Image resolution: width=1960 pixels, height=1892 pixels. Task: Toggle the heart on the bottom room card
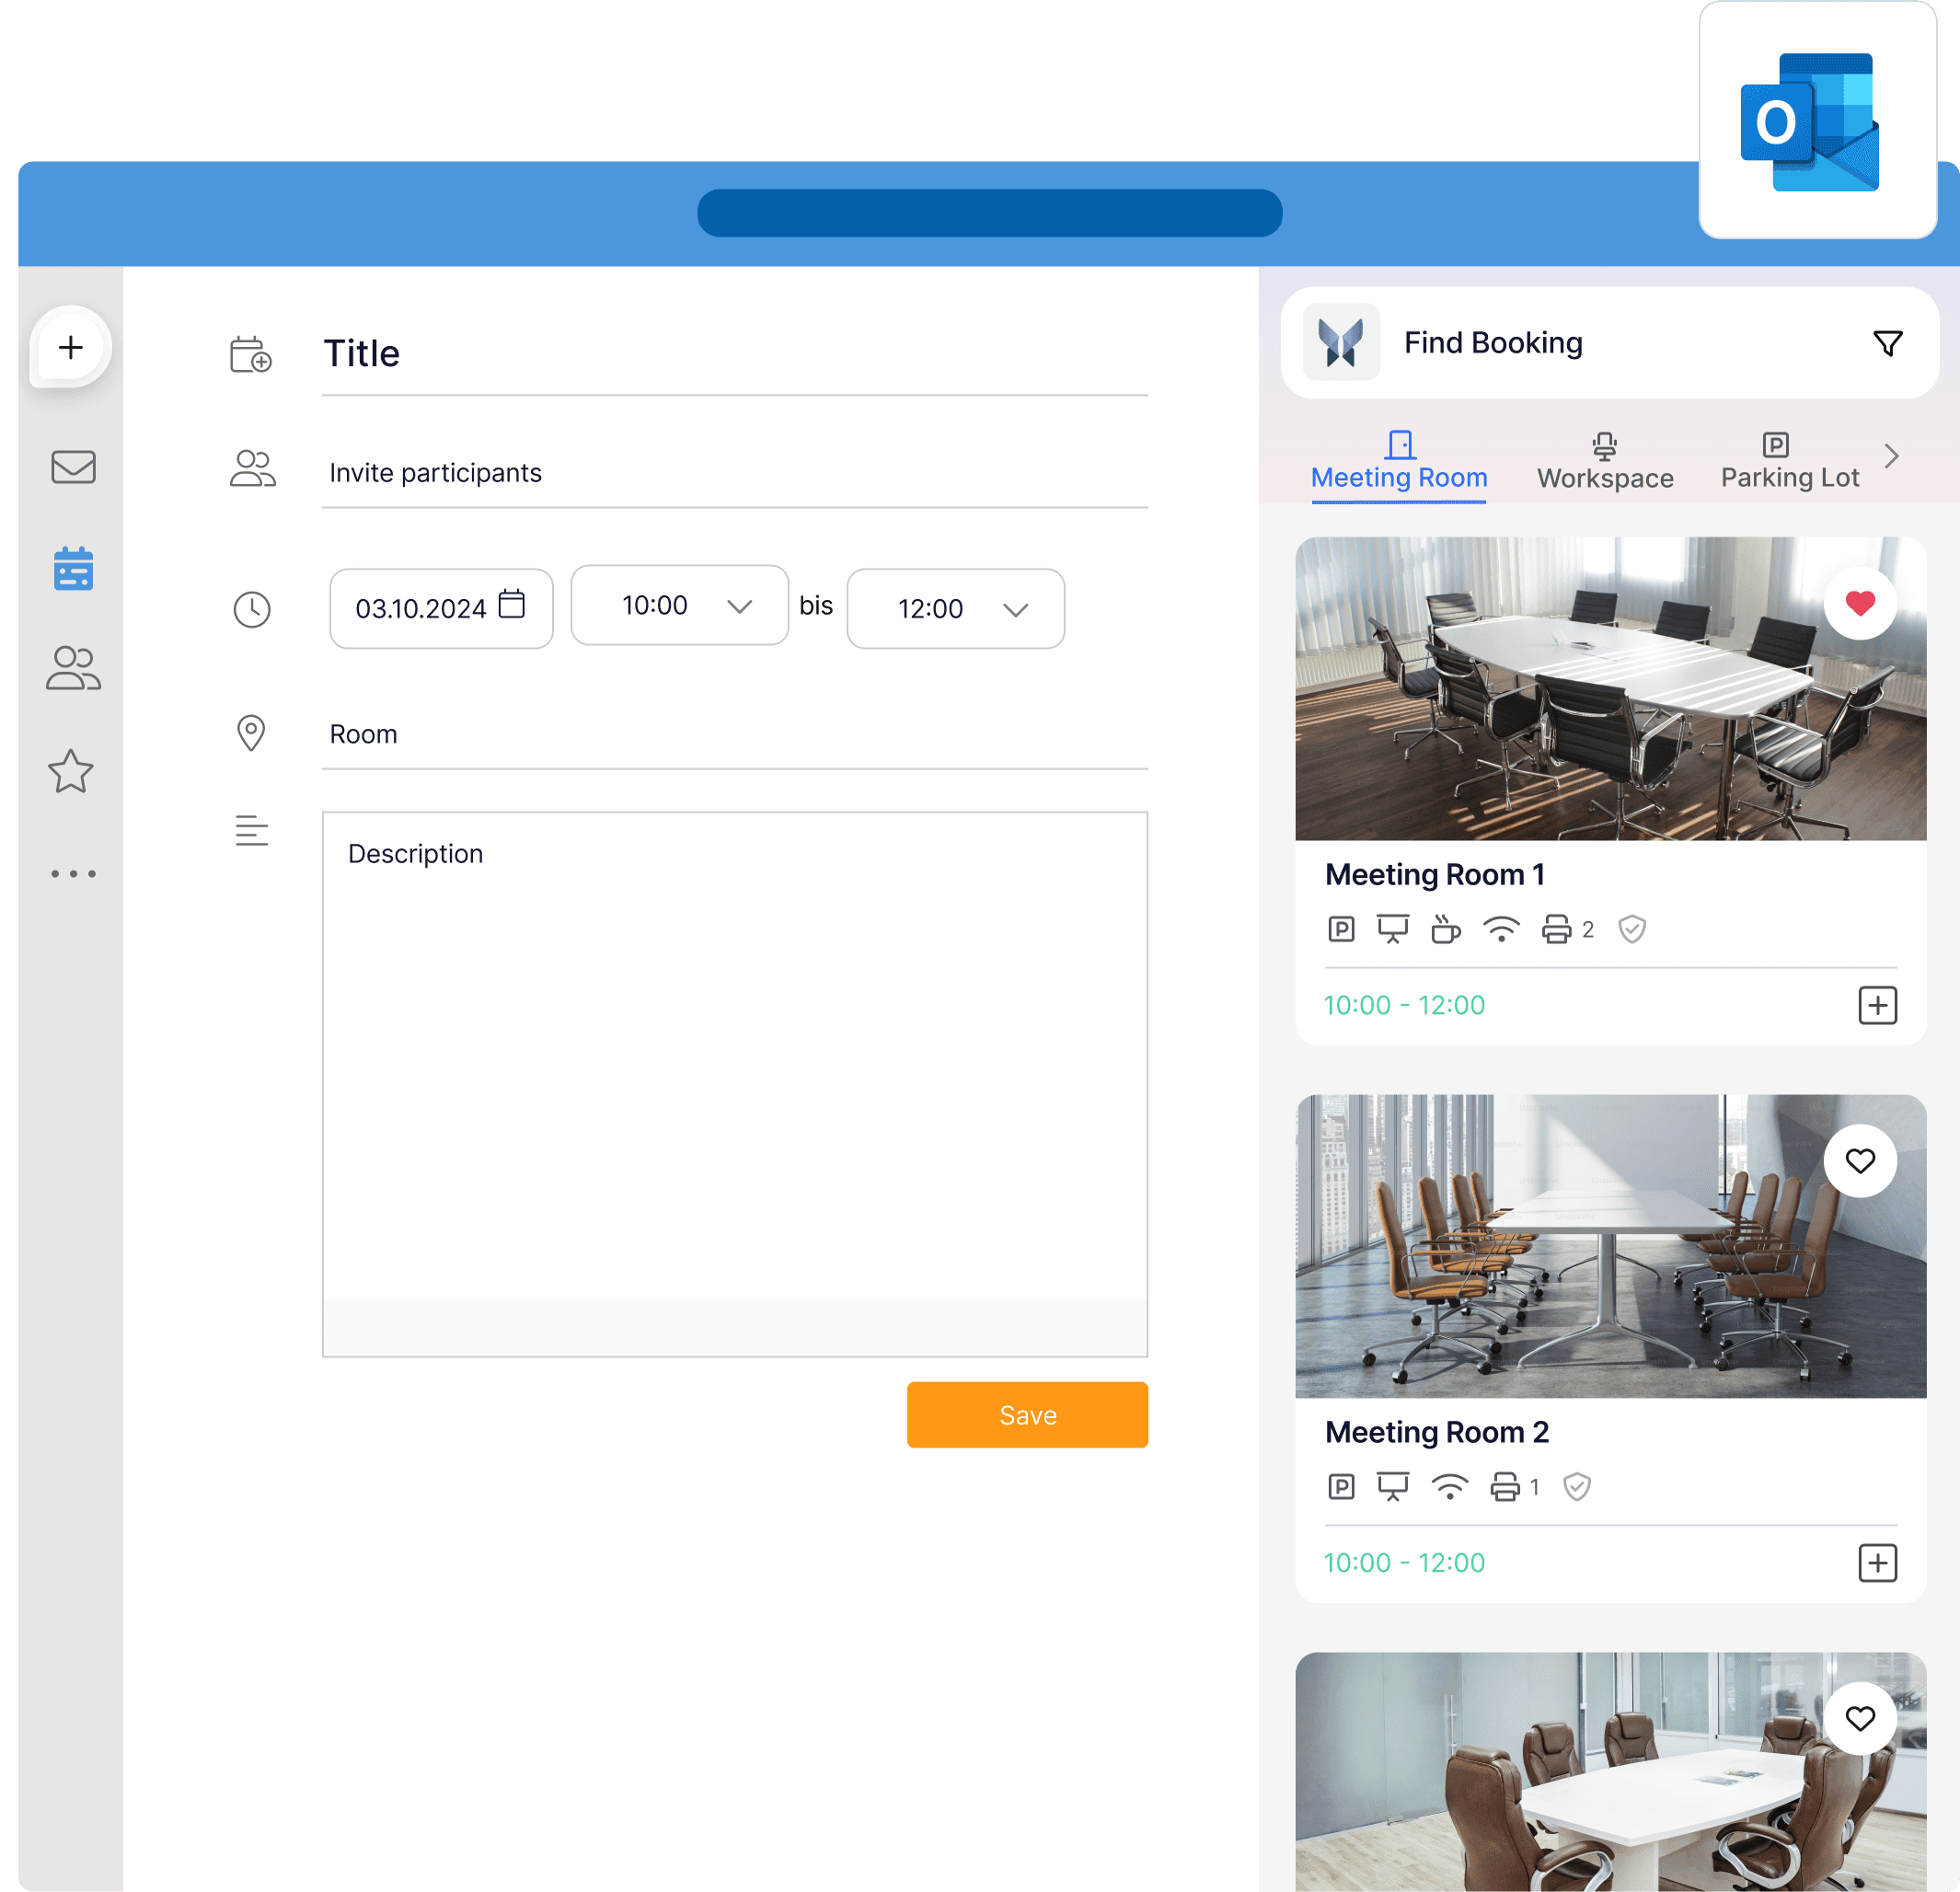coord(1860,1719)
